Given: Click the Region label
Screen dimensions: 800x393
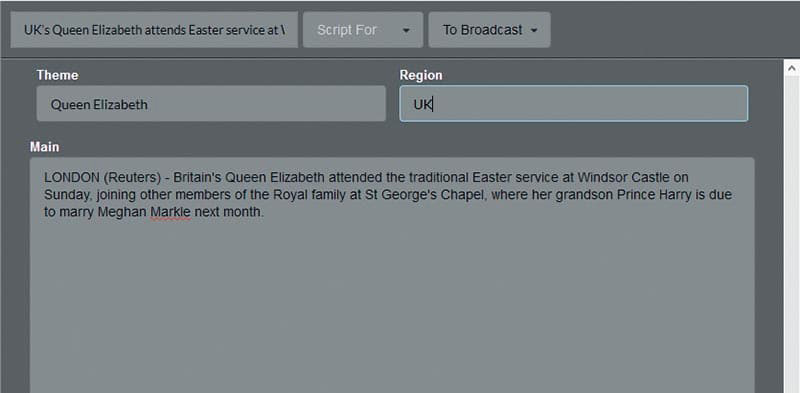Looking at the screenshot, I should point(421,76).
